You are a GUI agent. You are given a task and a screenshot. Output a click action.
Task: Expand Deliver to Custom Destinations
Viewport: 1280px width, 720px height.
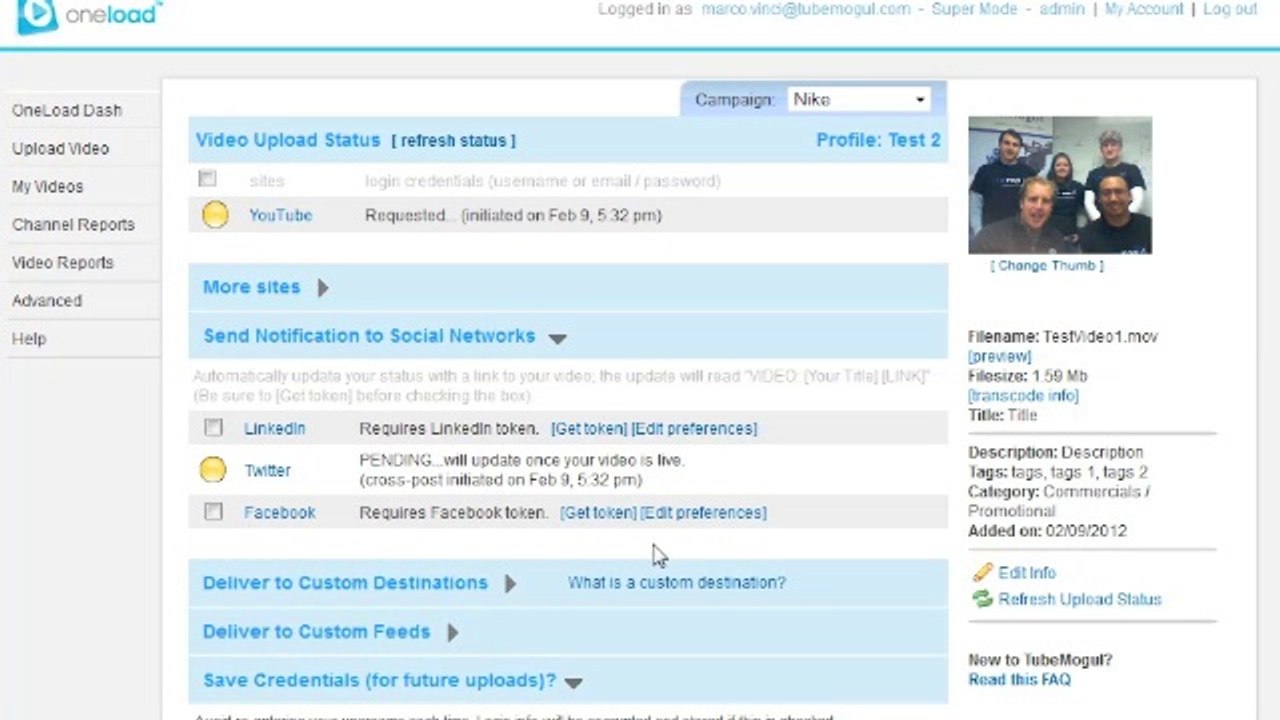tap(510, 583)
